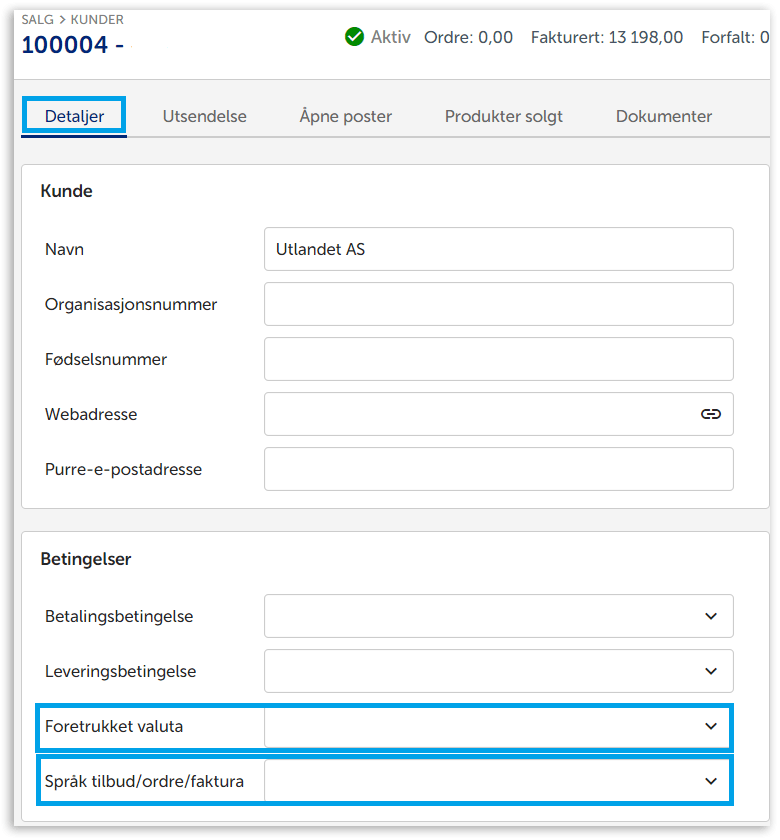Click SALG in the breadcrumb
Viewport: 780px width, 840px height.
[x=38, y=19]
